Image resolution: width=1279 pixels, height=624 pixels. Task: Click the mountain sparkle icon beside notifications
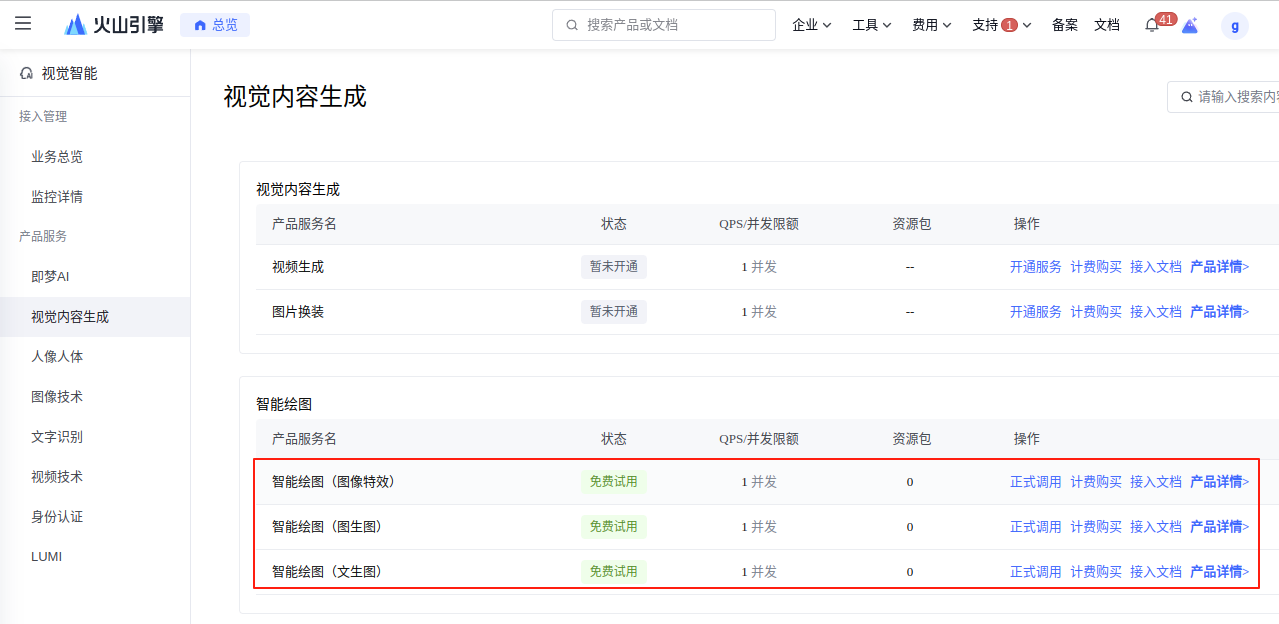pyautogui.click(x=1190, y=25)
